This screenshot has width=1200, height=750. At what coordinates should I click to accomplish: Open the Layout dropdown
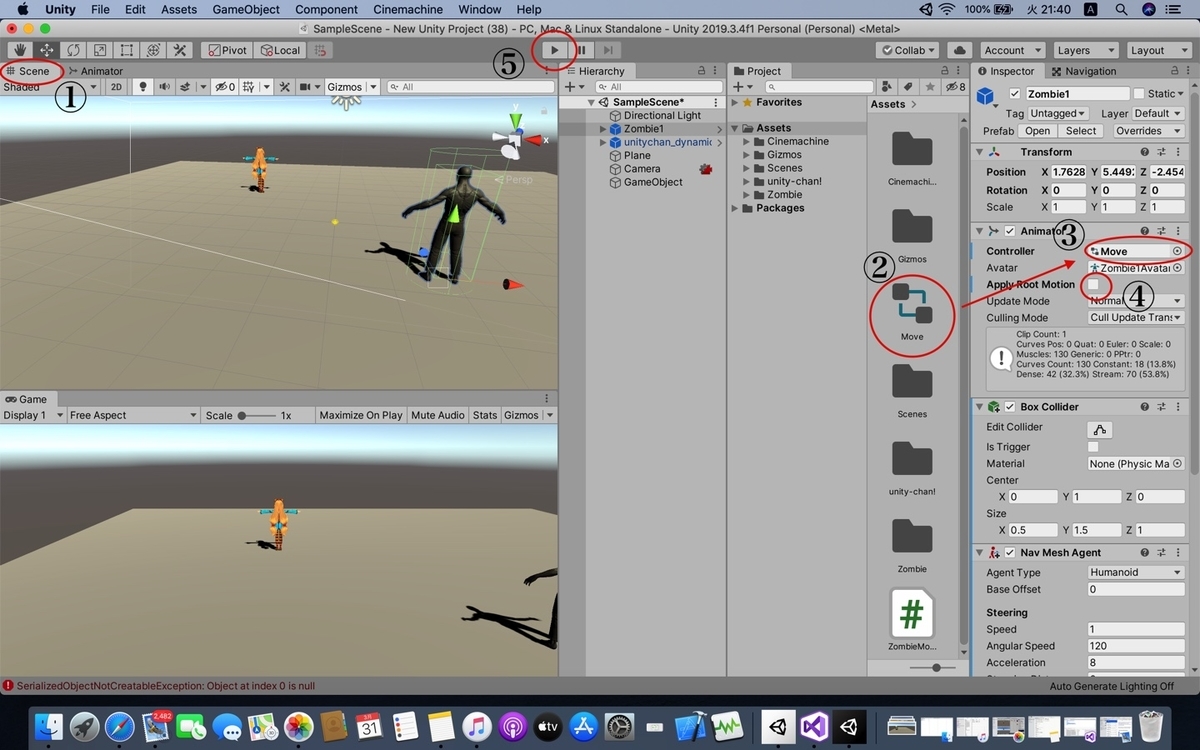(x=1159, y=50)
